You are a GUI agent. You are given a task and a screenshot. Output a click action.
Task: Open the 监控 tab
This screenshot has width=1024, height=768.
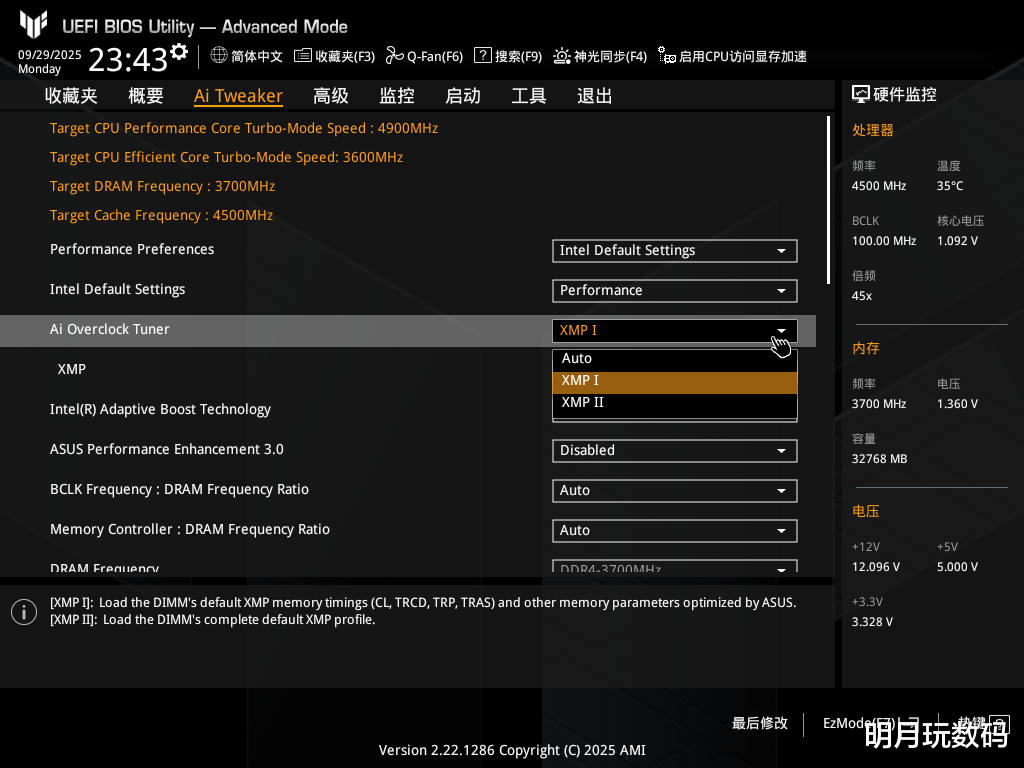pyautogui.click(x=397, y=96)
